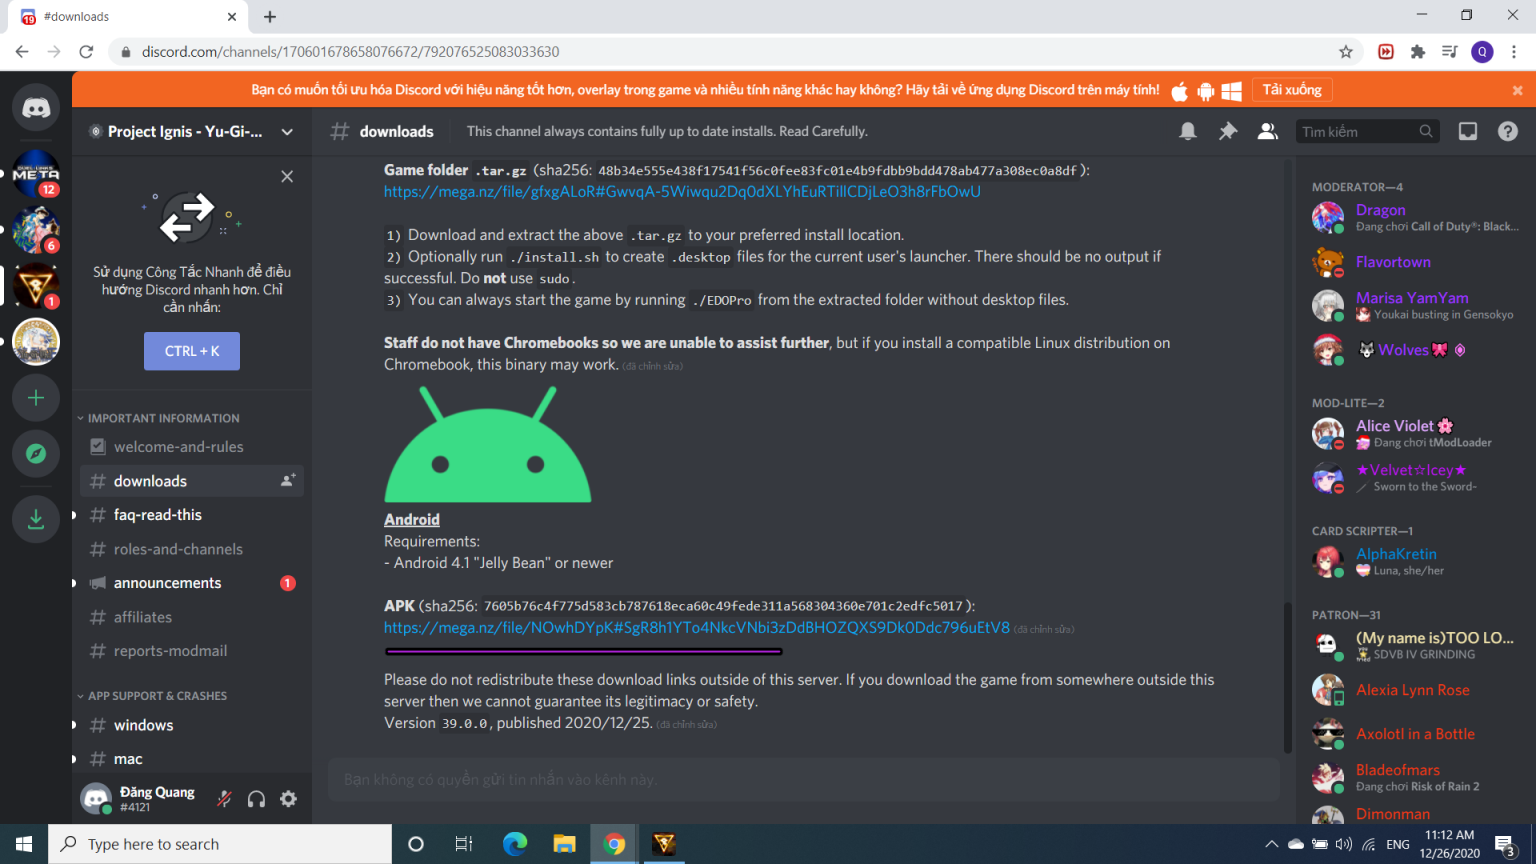Toggle member list visibility
This screenshot has height=864, width=1536.
[1268, 131]
